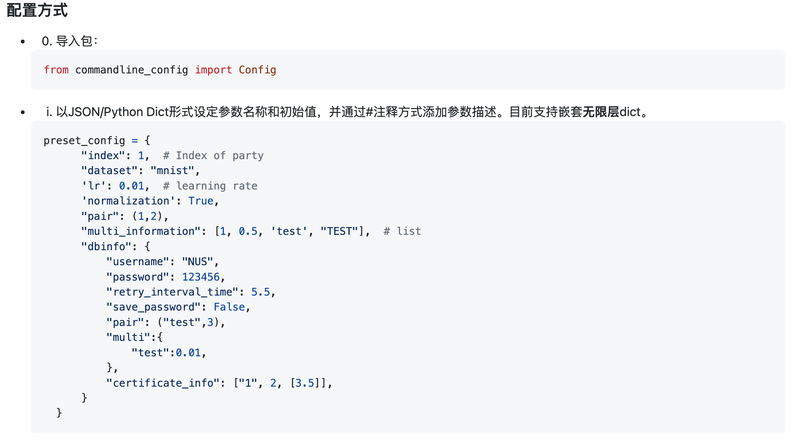Click the '# learning rate' comment
Screen dimensions: 800x442
click(210, 186)
